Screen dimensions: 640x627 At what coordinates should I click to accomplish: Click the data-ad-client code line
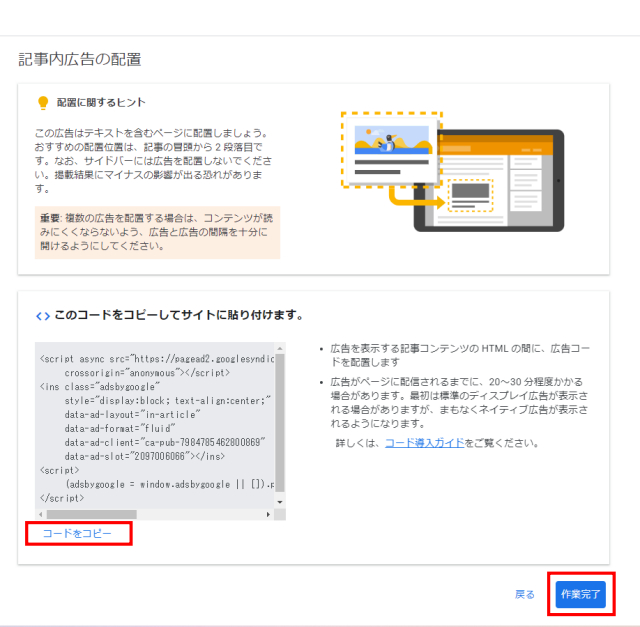tap(165, 442)
